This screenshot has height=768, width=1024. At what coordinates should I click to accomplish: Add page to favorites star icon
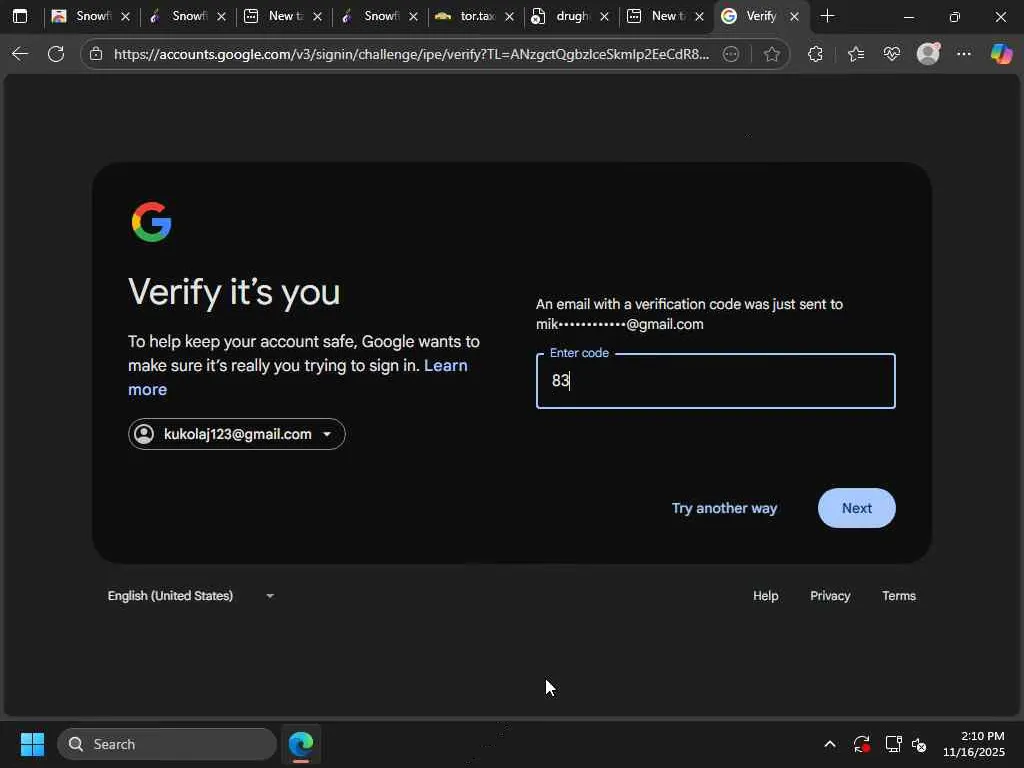click(x=772, y=54)
